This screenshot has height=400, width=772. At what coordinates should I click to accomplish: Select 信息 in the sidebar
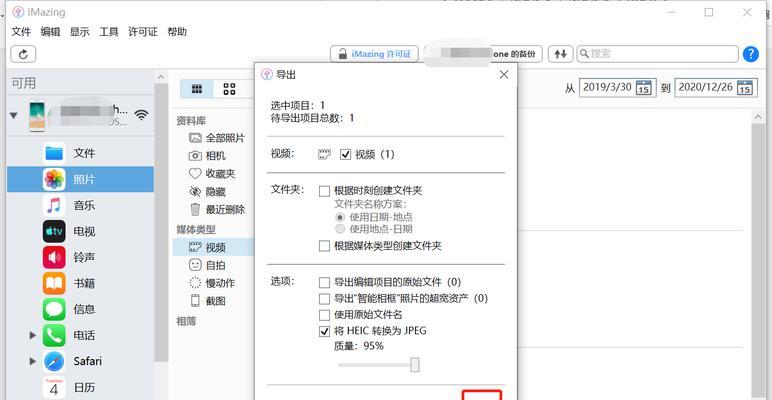coord(80,309)
